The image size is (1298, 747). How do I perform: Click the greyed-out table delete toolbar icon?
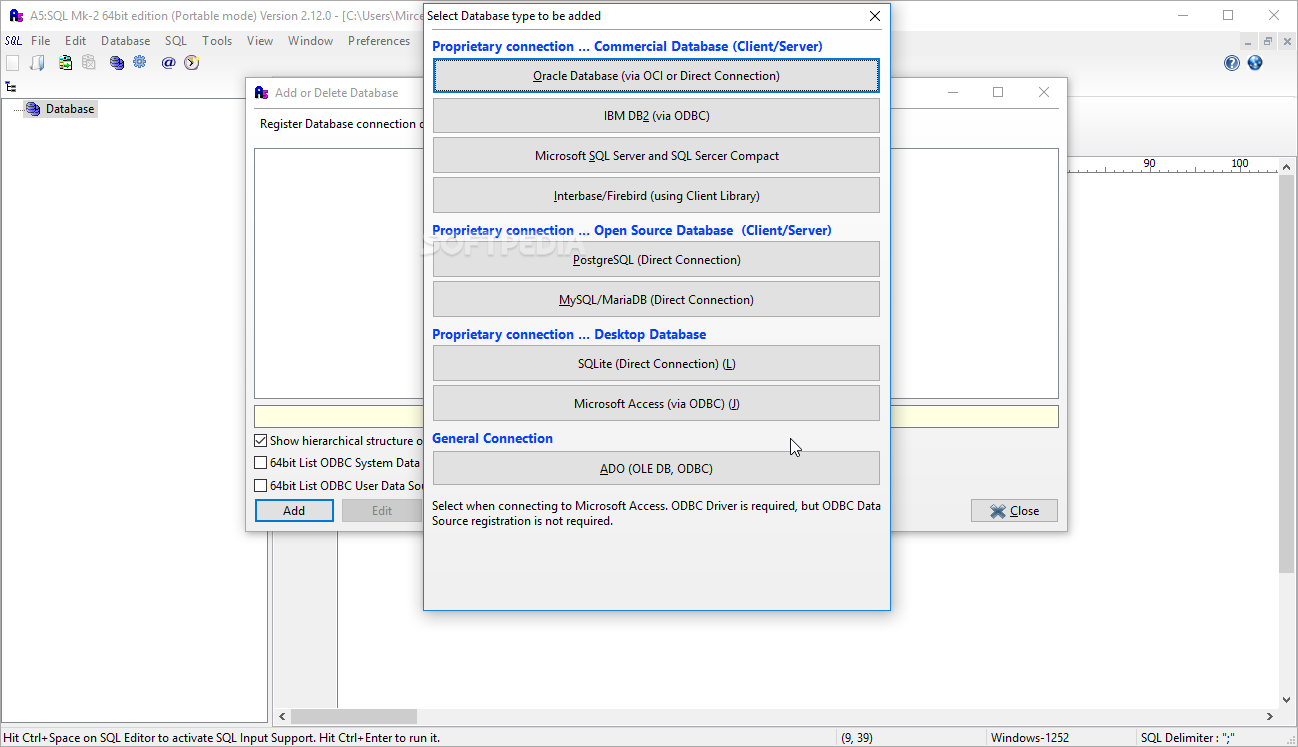click(89, 62)
